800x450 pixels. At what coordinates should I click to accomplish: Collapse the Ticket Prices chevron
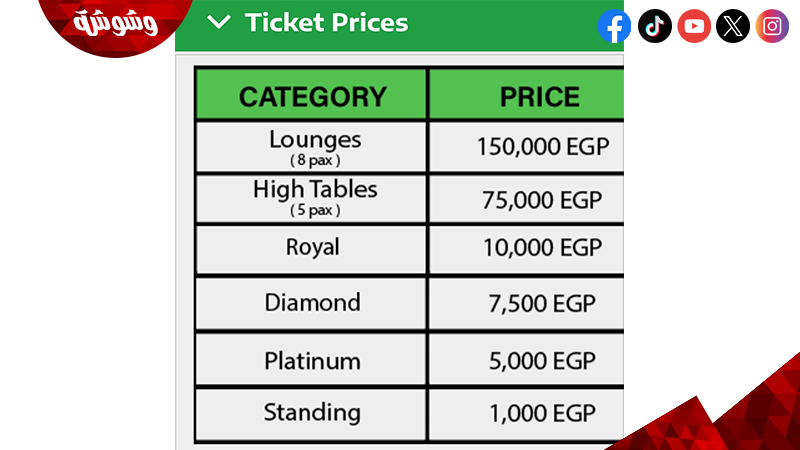pos(218,22)
